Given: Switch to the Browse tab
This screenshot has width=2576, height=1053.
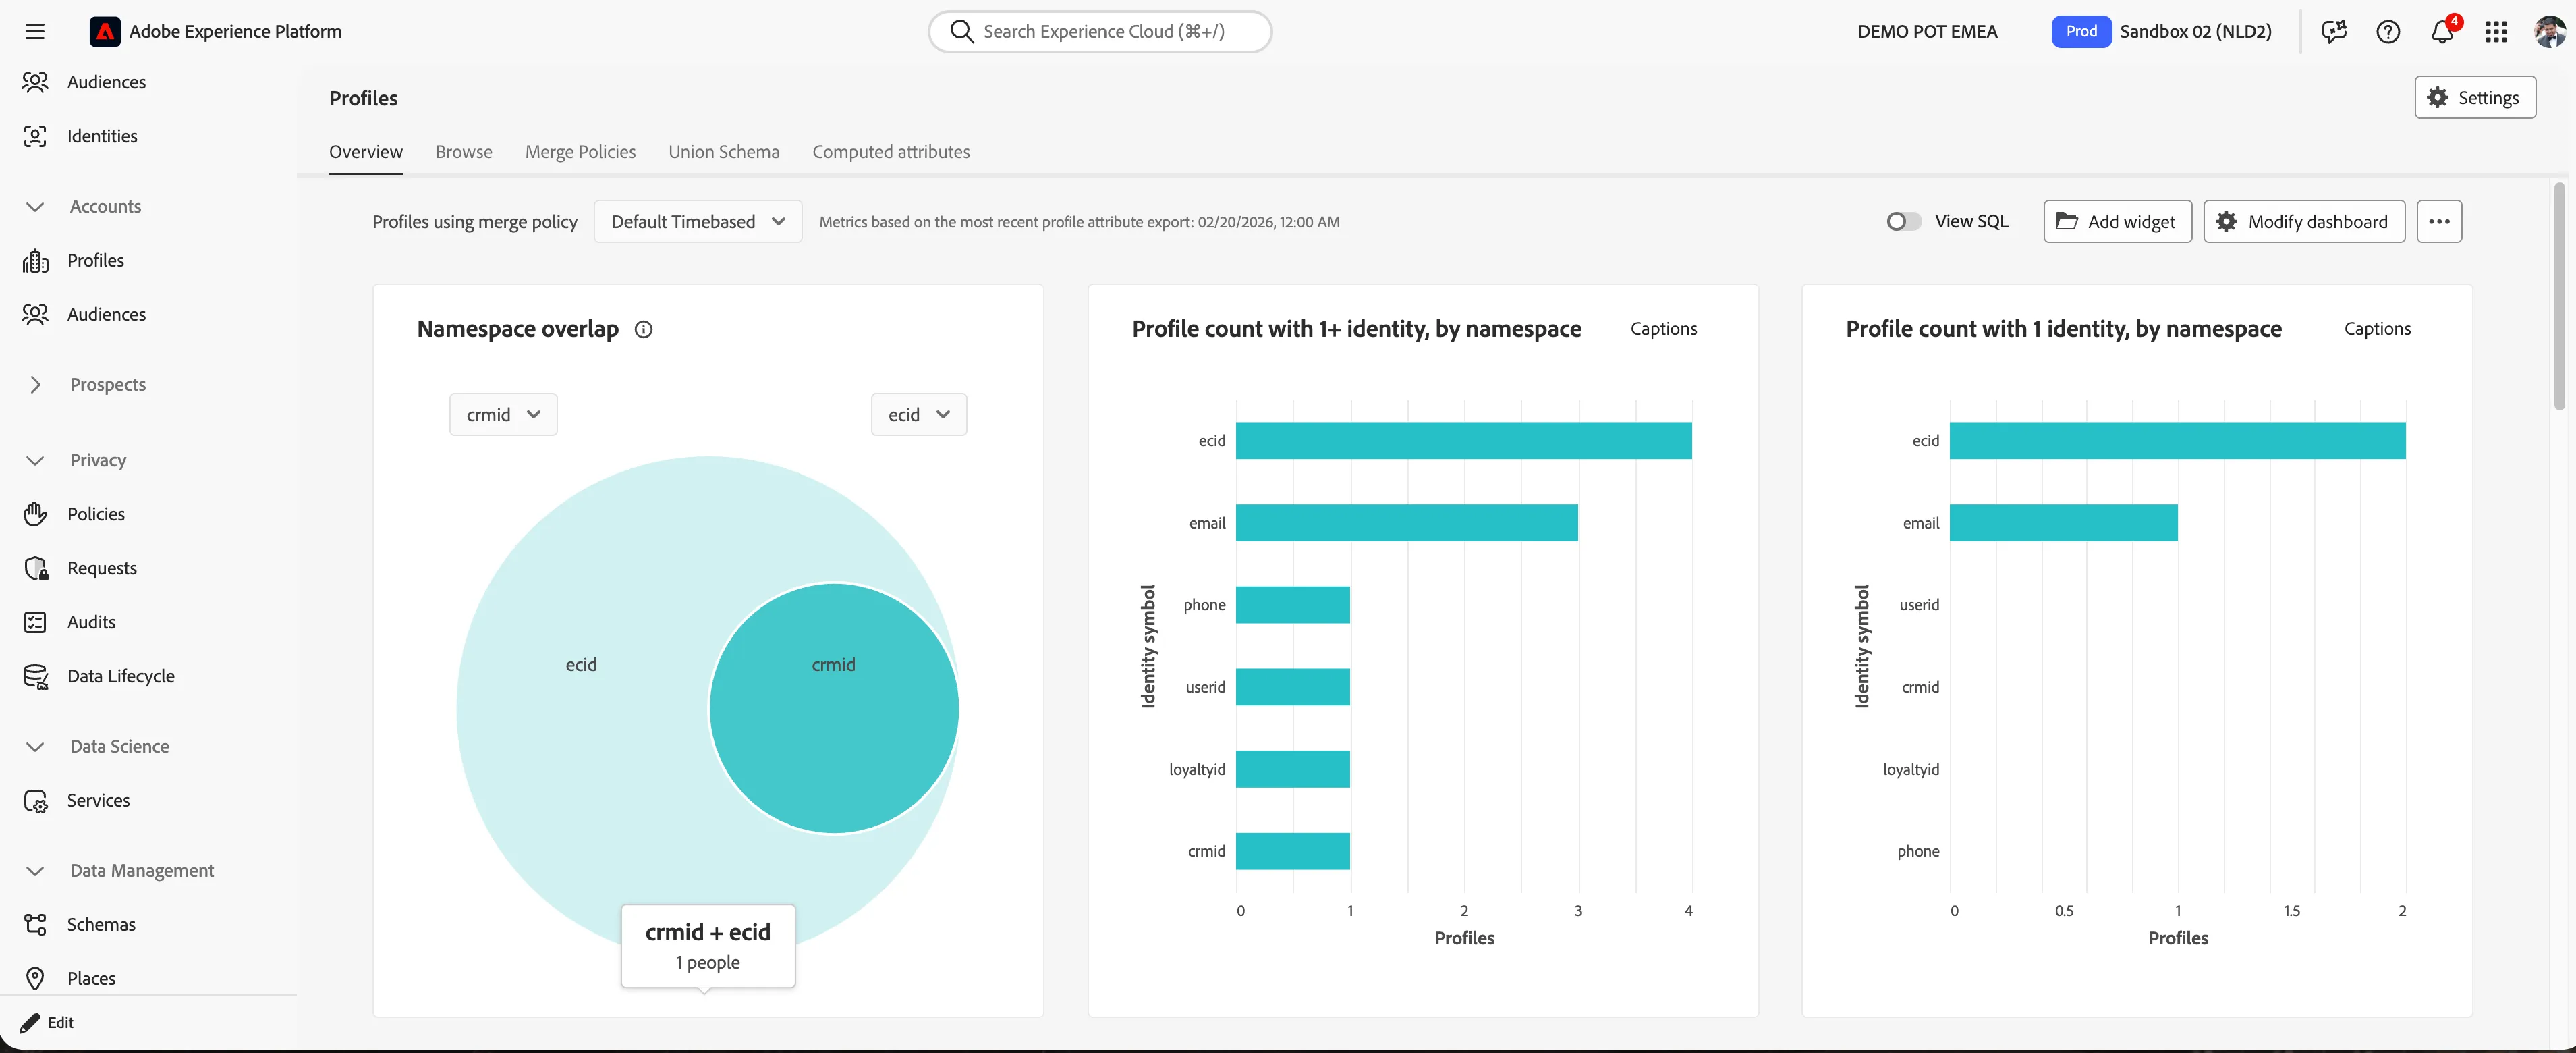Looking at the screenshot, I should [x=463, y=151].
